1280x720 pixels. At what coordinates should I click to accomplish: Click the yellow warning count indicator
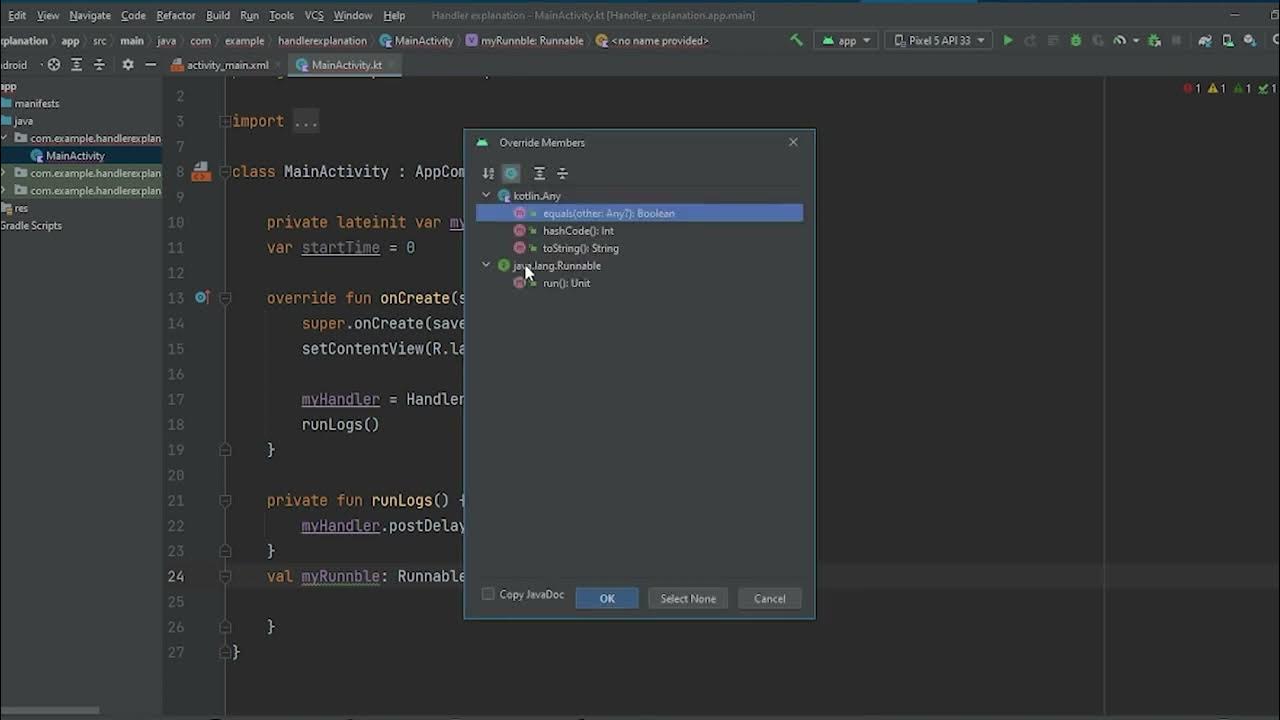(1217, 89)
